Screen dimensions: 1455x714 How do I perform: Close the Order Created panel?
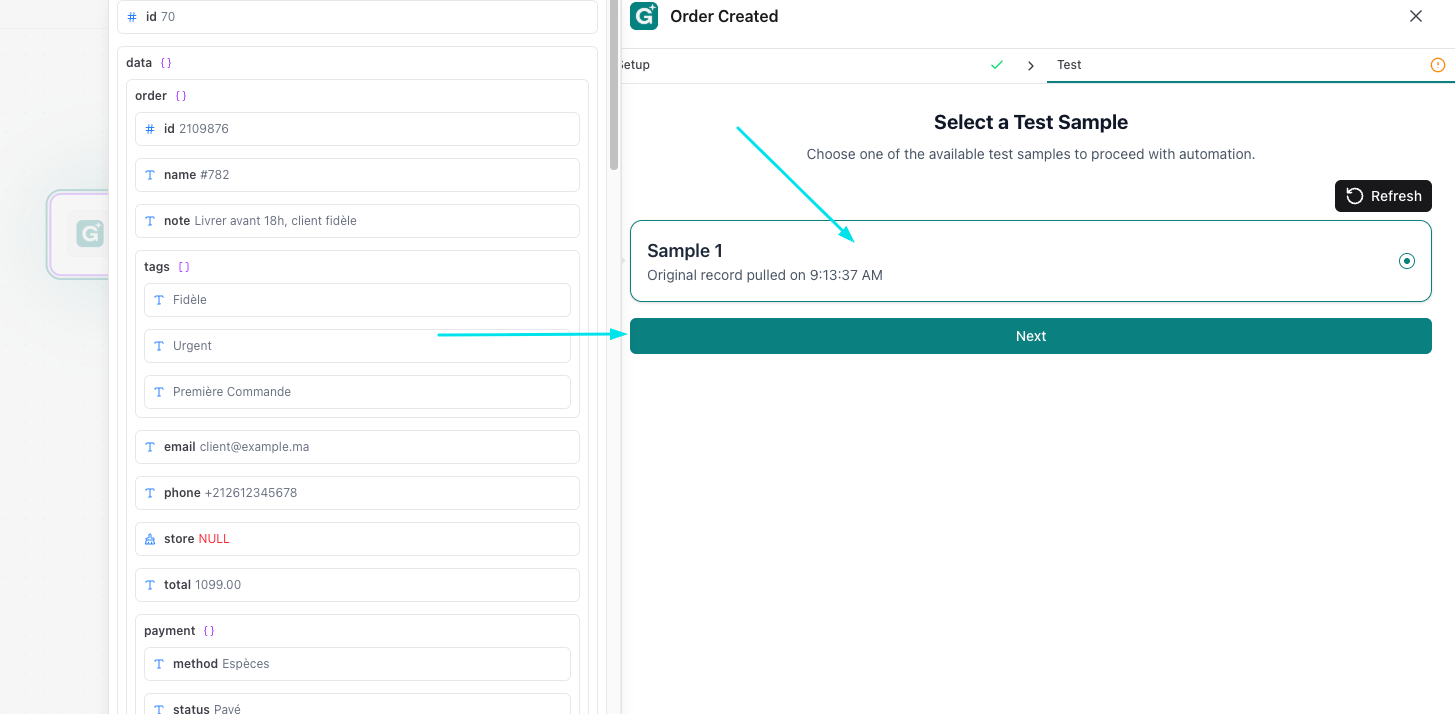point(1416,16)
